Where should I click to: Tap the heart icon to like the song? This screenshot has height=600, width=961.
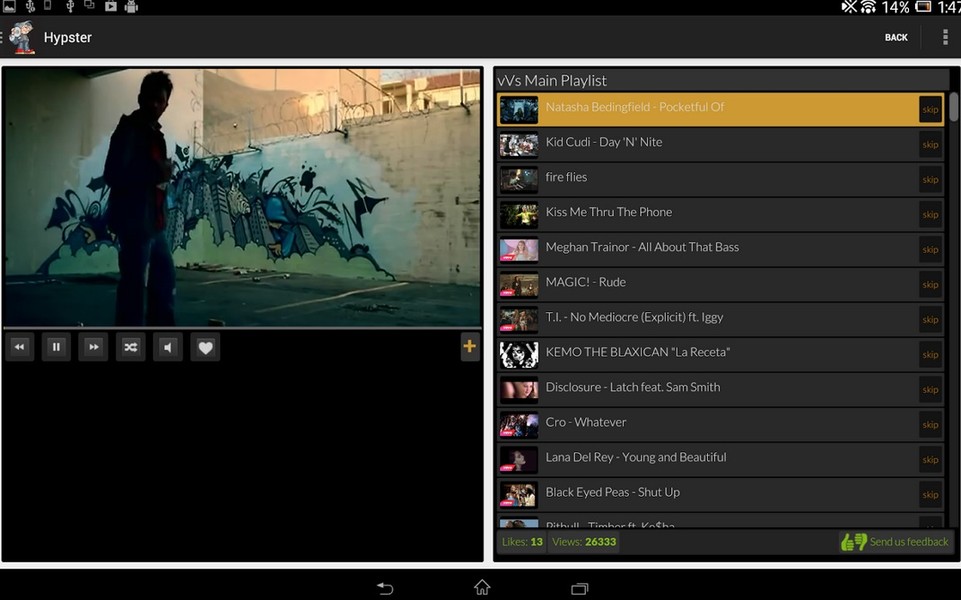pos(205,347)
